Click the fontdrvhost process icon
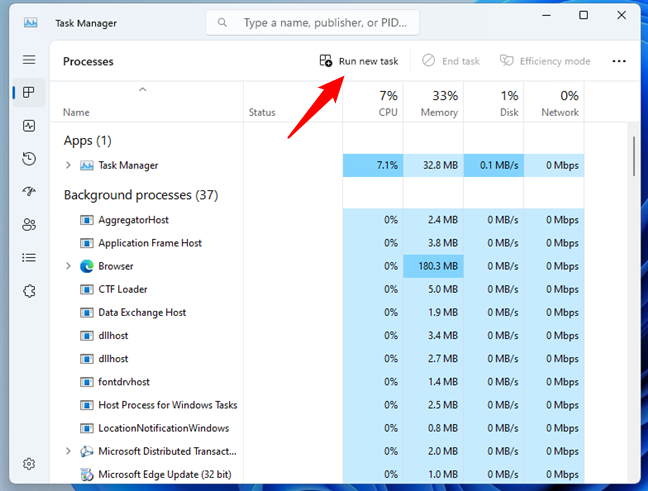Screen dimensions: 648x491 coord(86,382)
